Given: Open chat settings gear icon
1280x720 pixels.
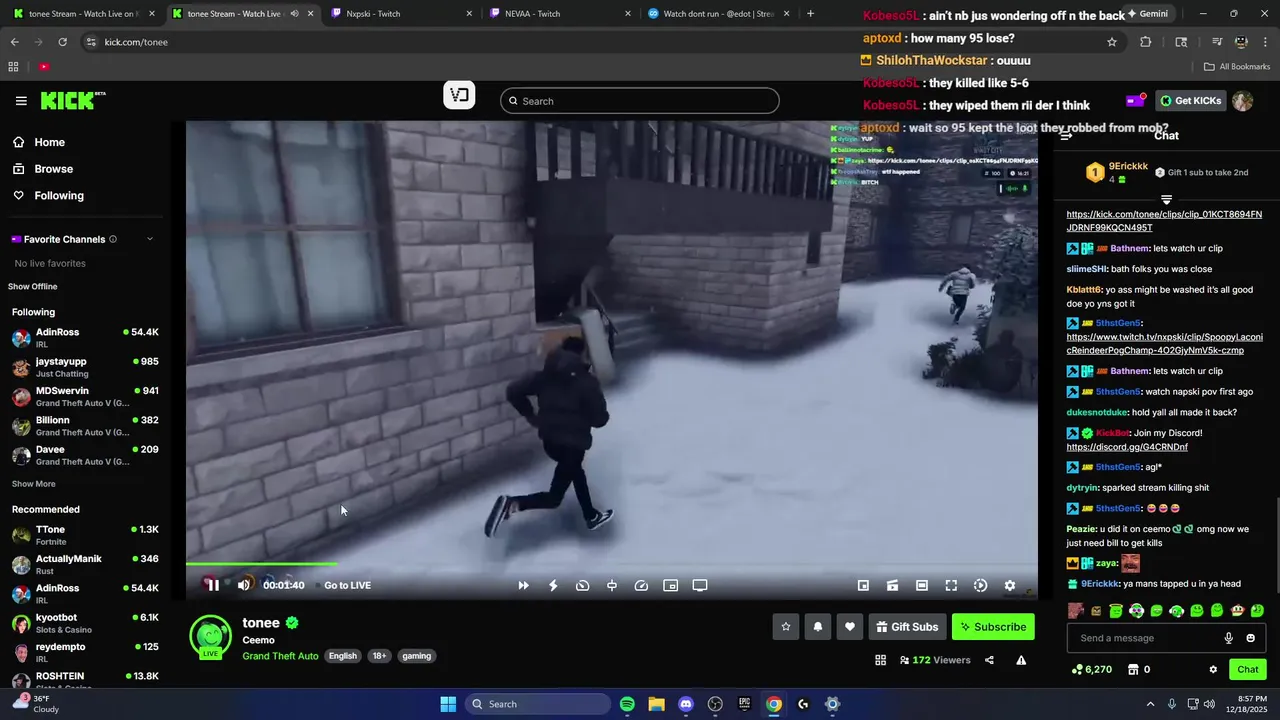Looking at the screenshot, I should (x=1213, y=670).
